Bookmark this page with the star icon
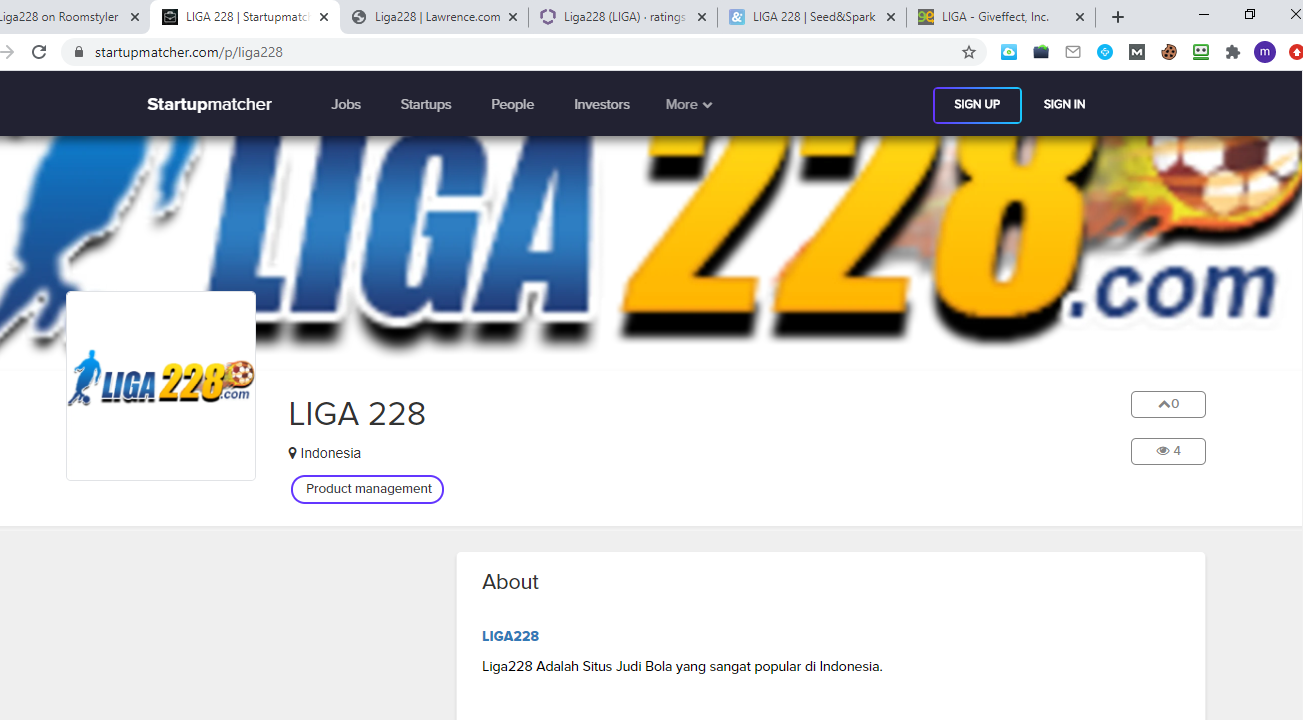The height and width of the screenshot is (720, 1303). click(x=968, y=52)
